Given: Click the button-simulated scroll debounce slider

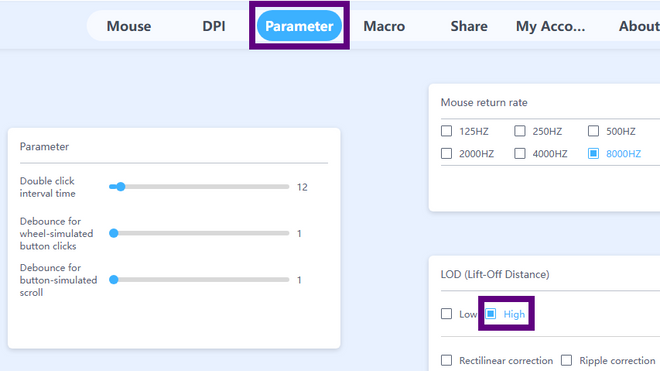Looking at the screenshot, I should 199,280.
